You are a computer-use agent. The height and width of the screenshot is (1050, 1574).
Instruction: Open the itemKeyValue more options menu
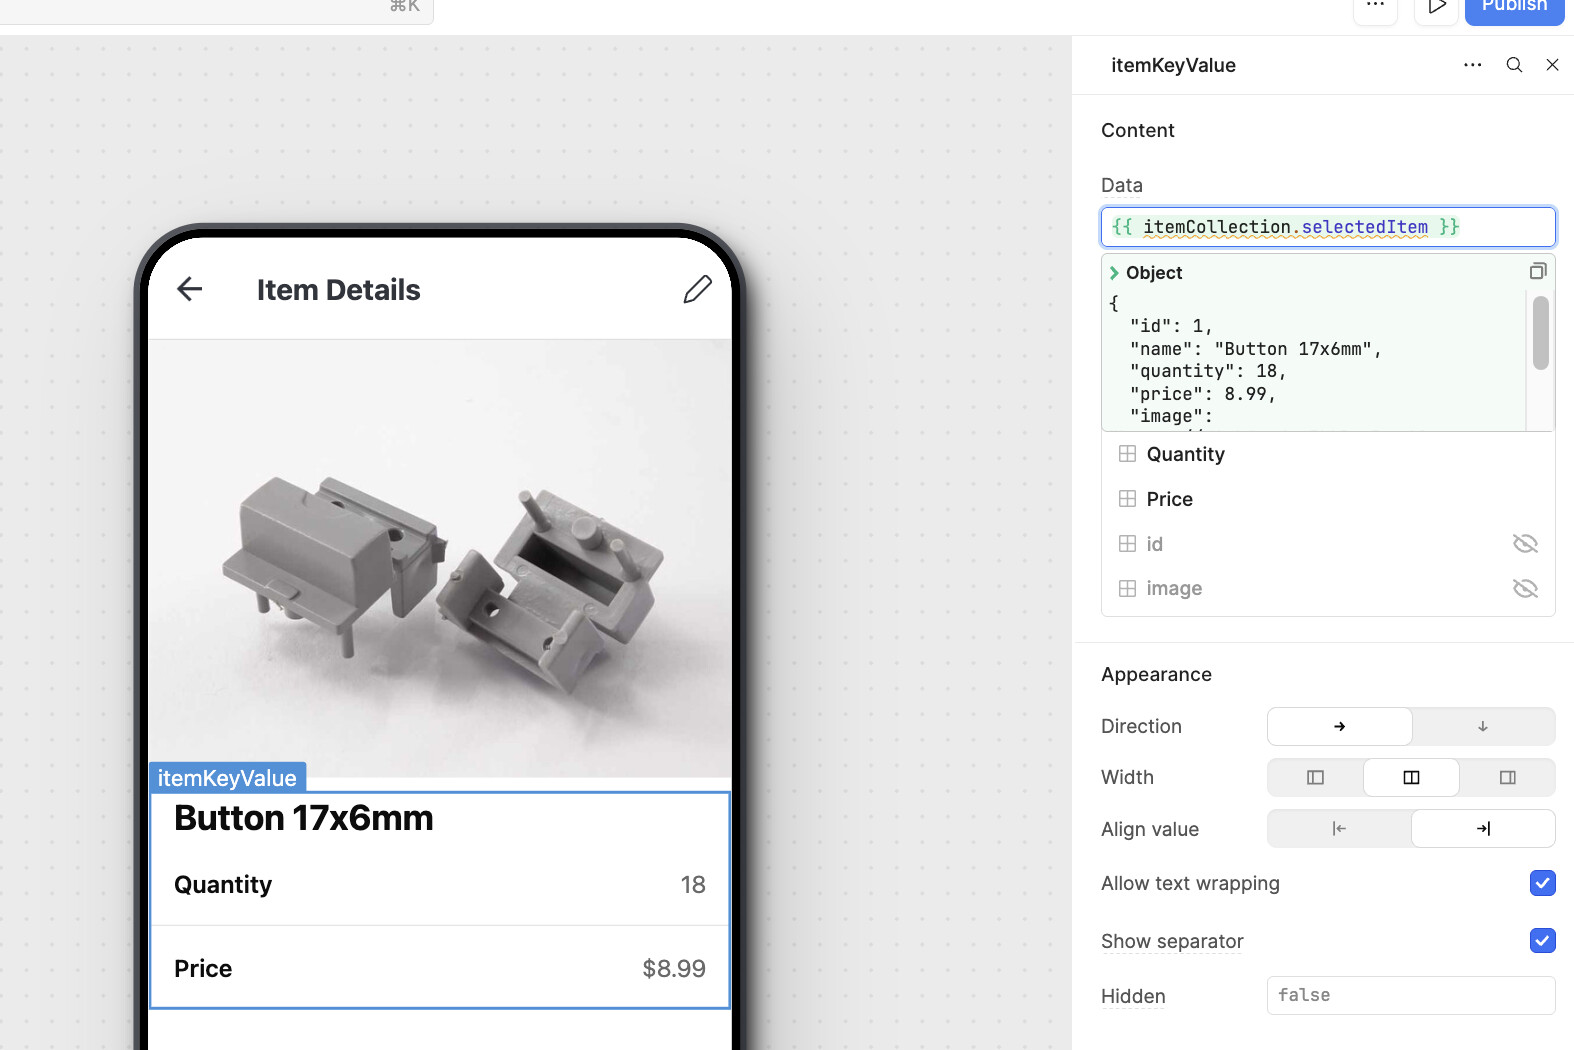(1472, 65)
